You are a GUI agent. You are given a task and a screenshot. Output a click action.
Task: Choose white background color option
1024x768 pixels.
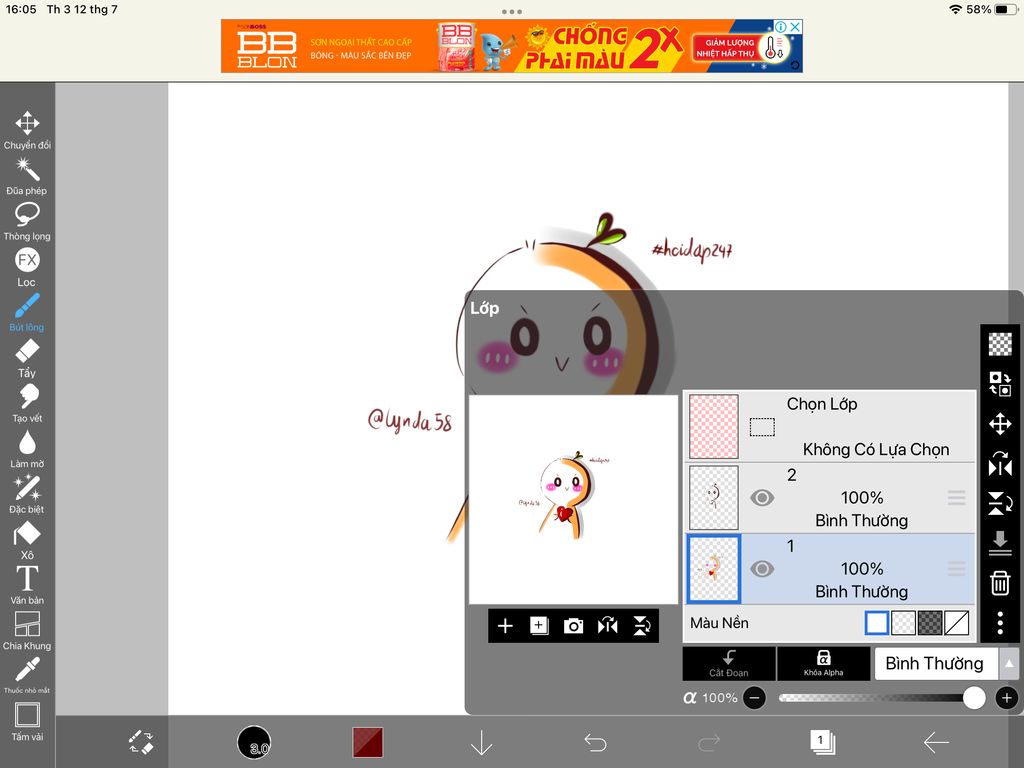[x=876, y=623]
